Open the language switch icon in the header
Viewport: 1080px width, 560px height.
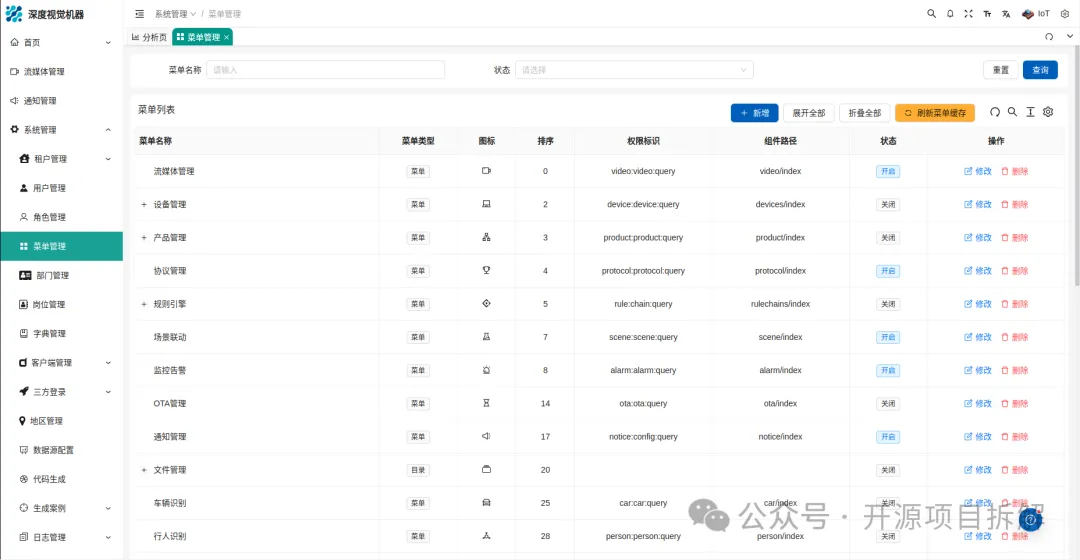click(1006, 14)
